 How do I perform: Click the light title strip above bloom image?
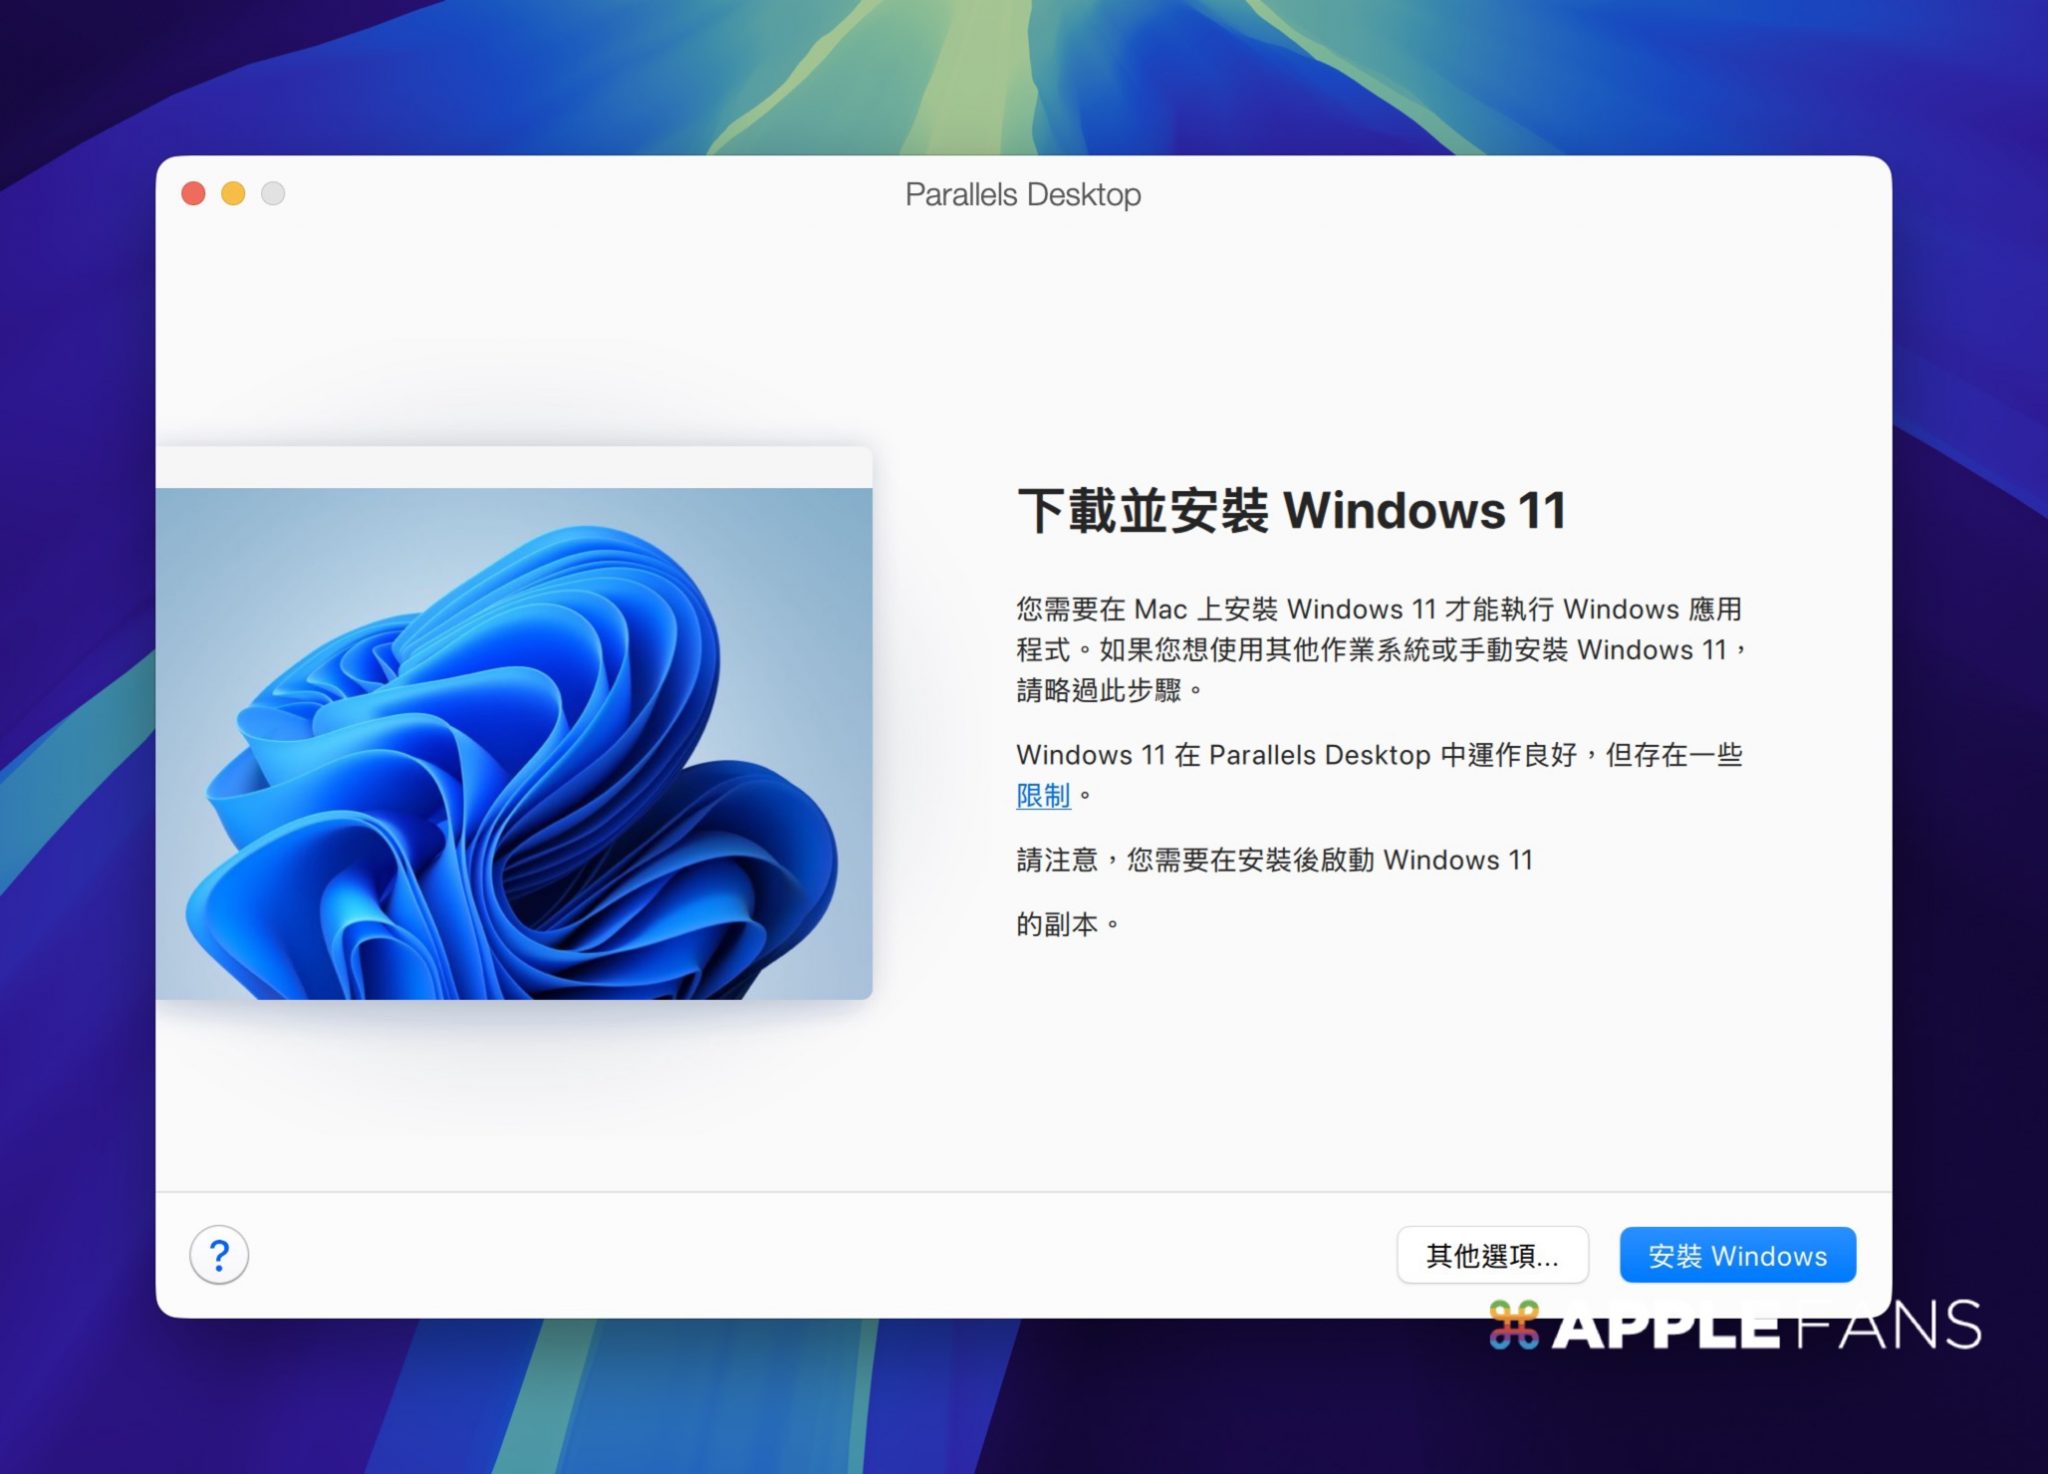click(514, 467)
